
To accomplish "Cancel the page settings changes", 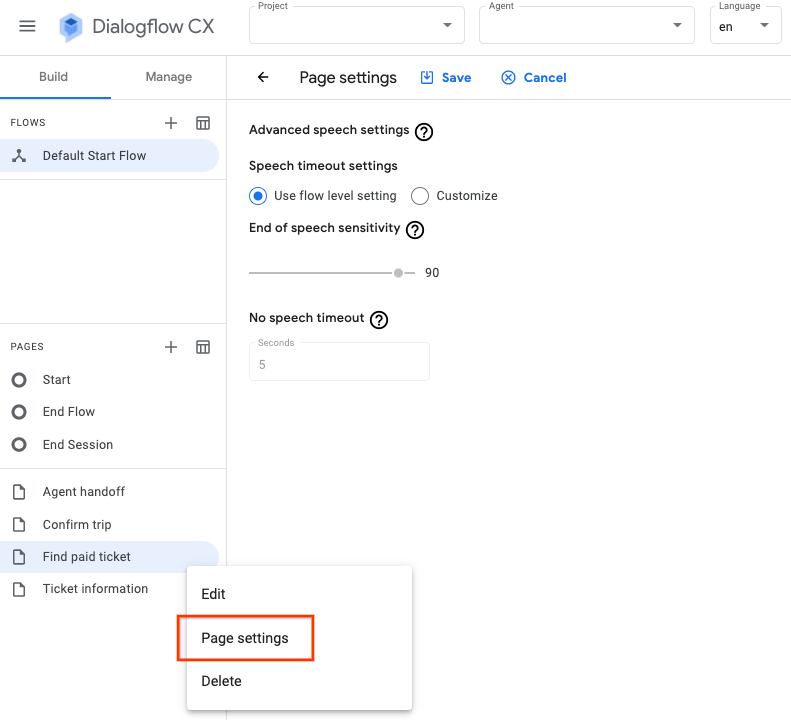I will 534,78.
